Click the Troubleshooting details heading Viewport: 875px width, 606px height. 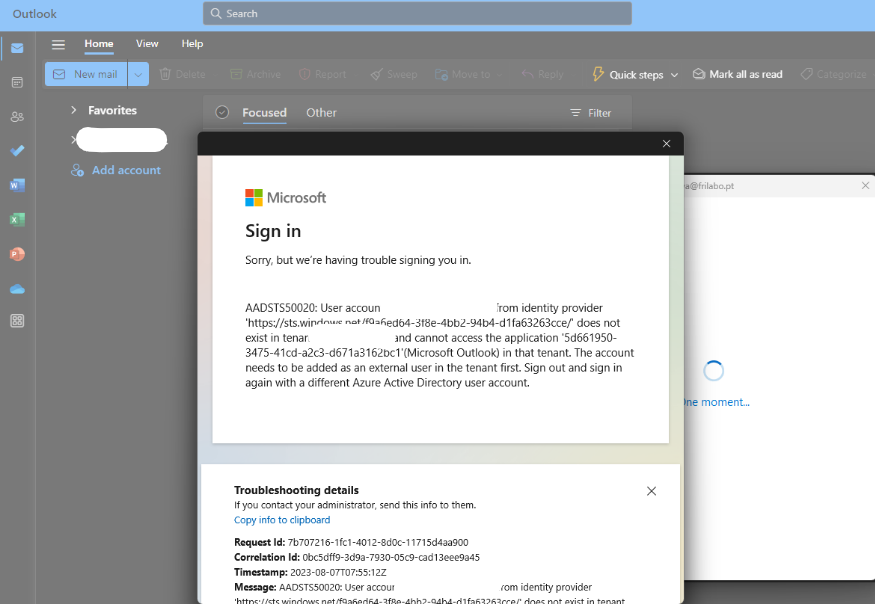click(296, 490)
